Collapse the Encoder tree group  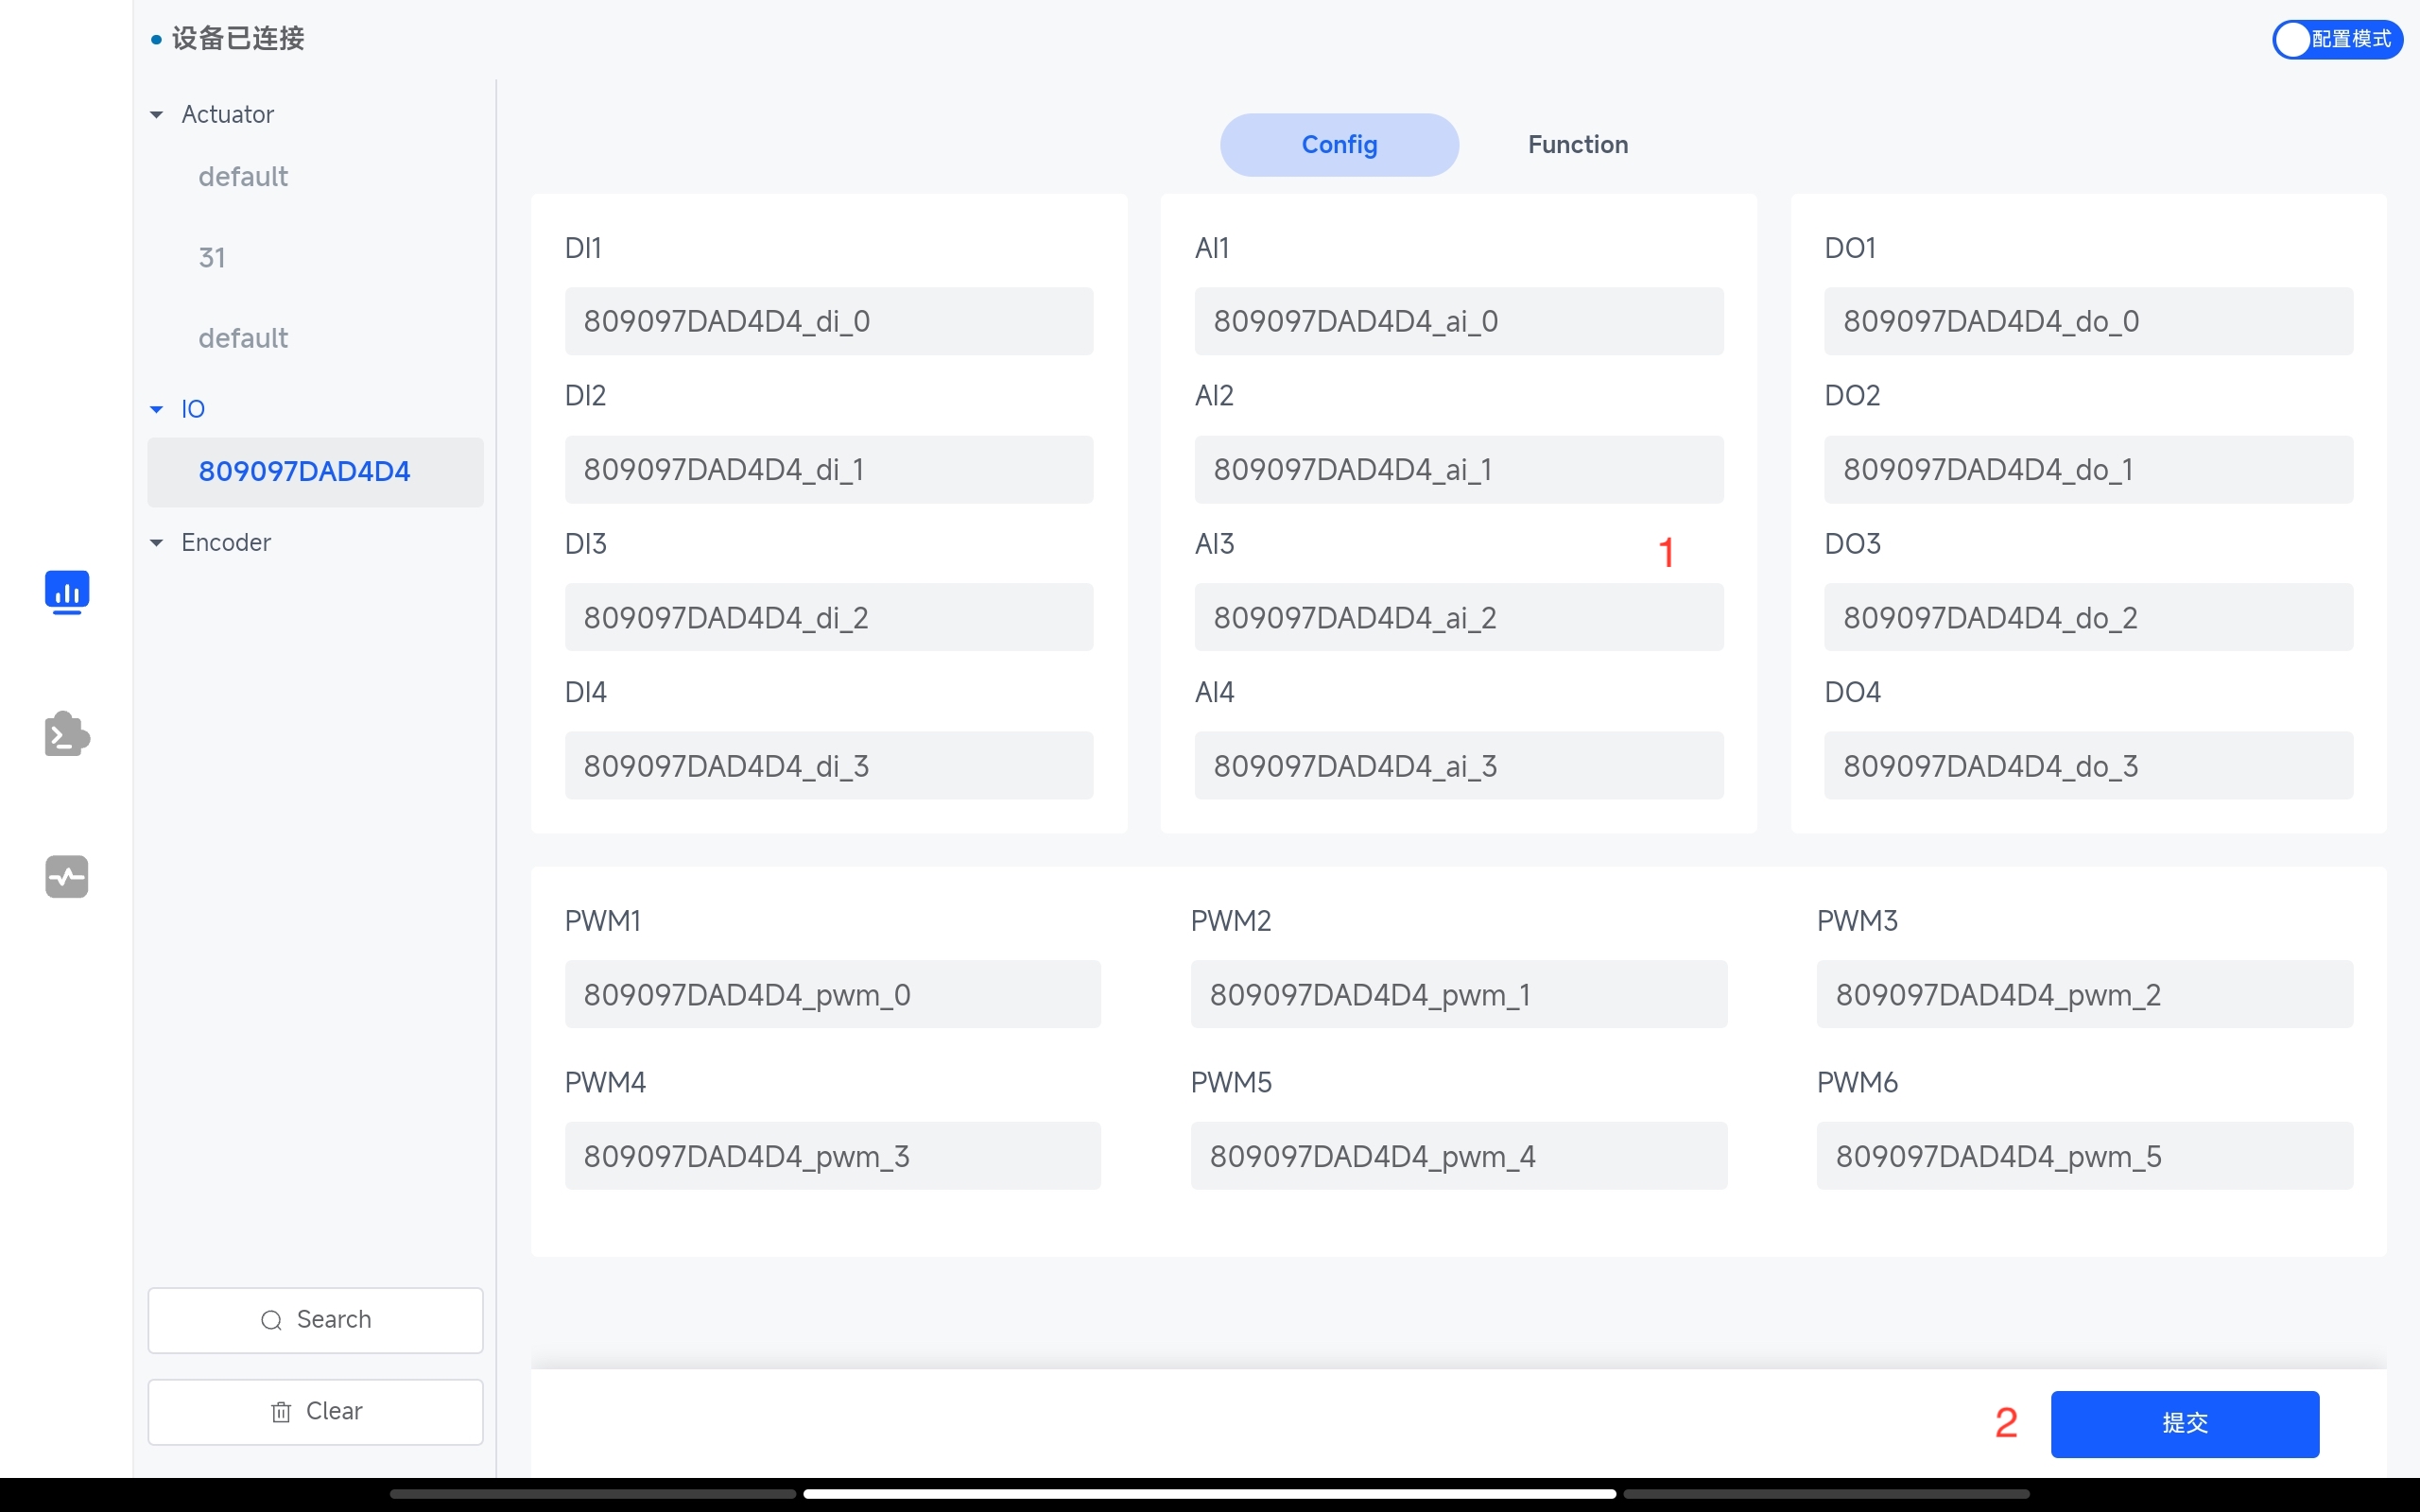[157, 543]
